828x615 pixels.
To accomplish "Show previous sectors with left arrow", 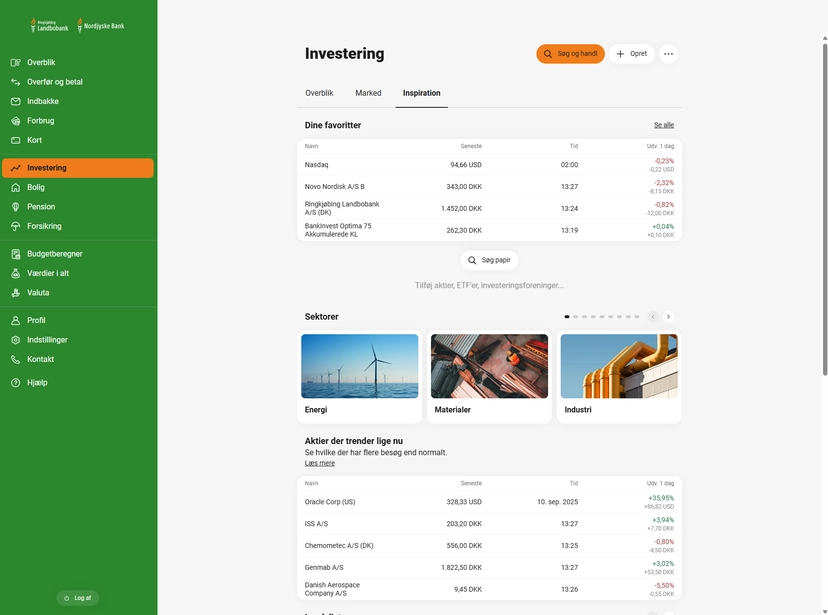I will click(653, 317).
